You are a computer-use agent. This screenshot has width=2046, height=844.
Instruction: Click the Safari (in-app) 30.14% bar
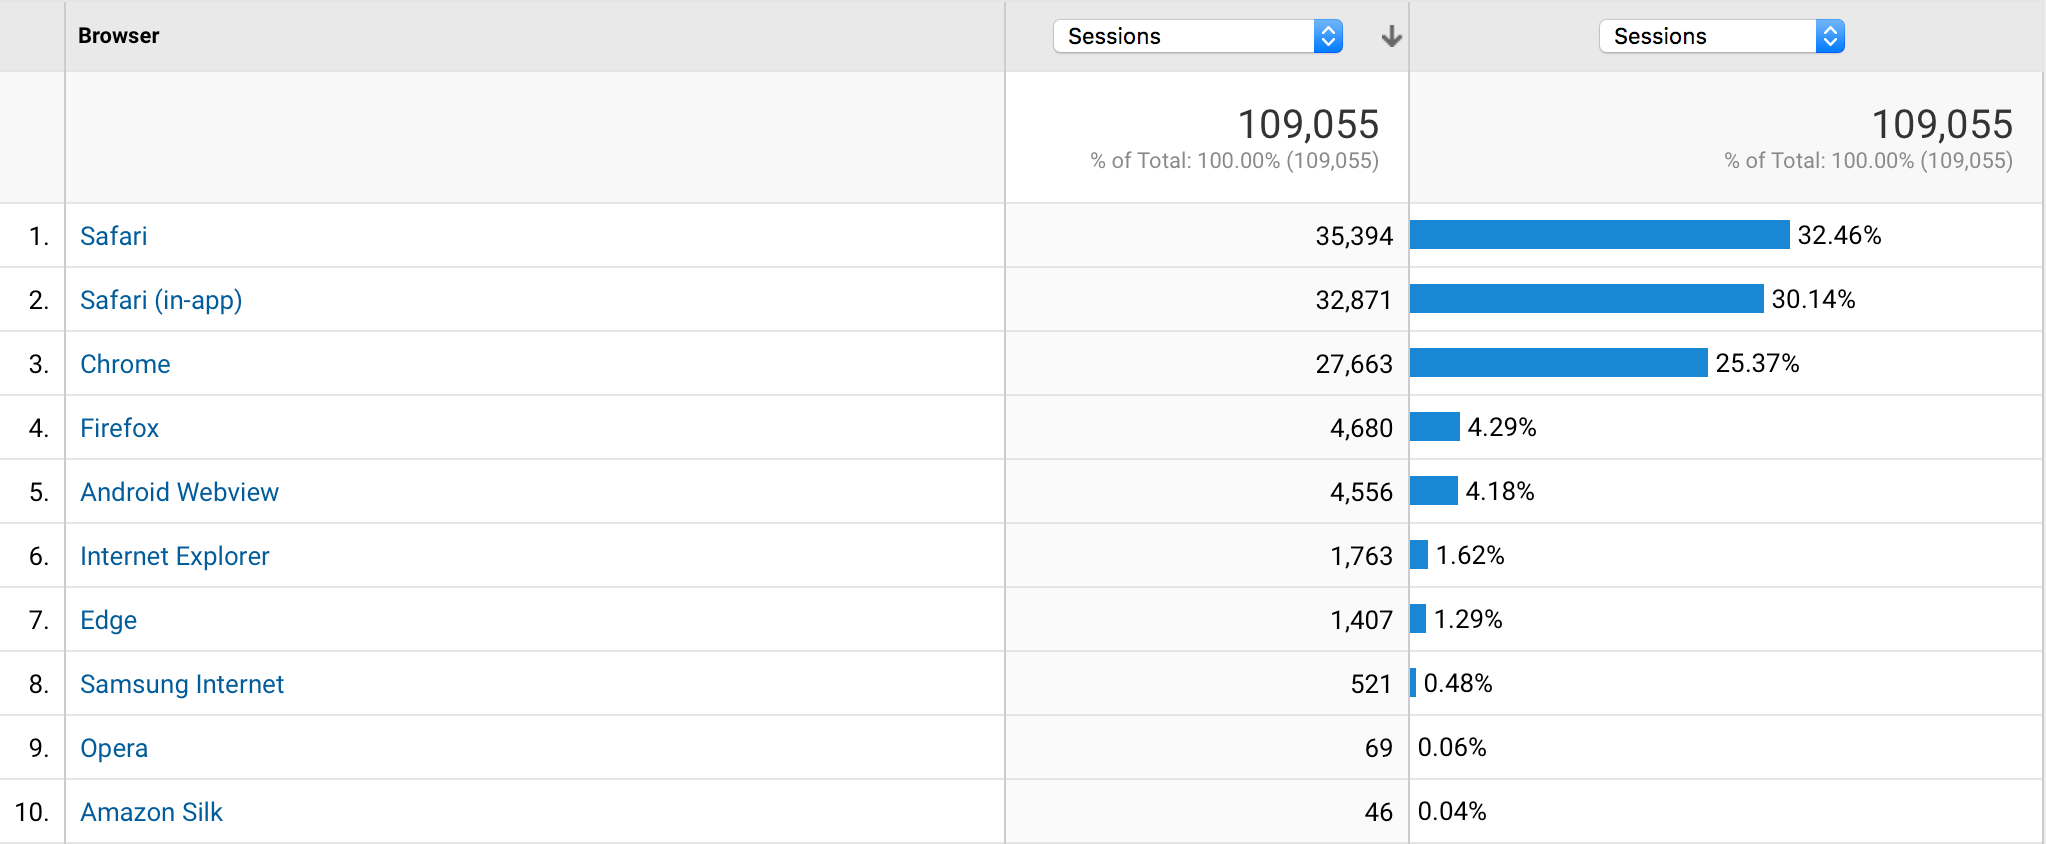point(1586,299)
